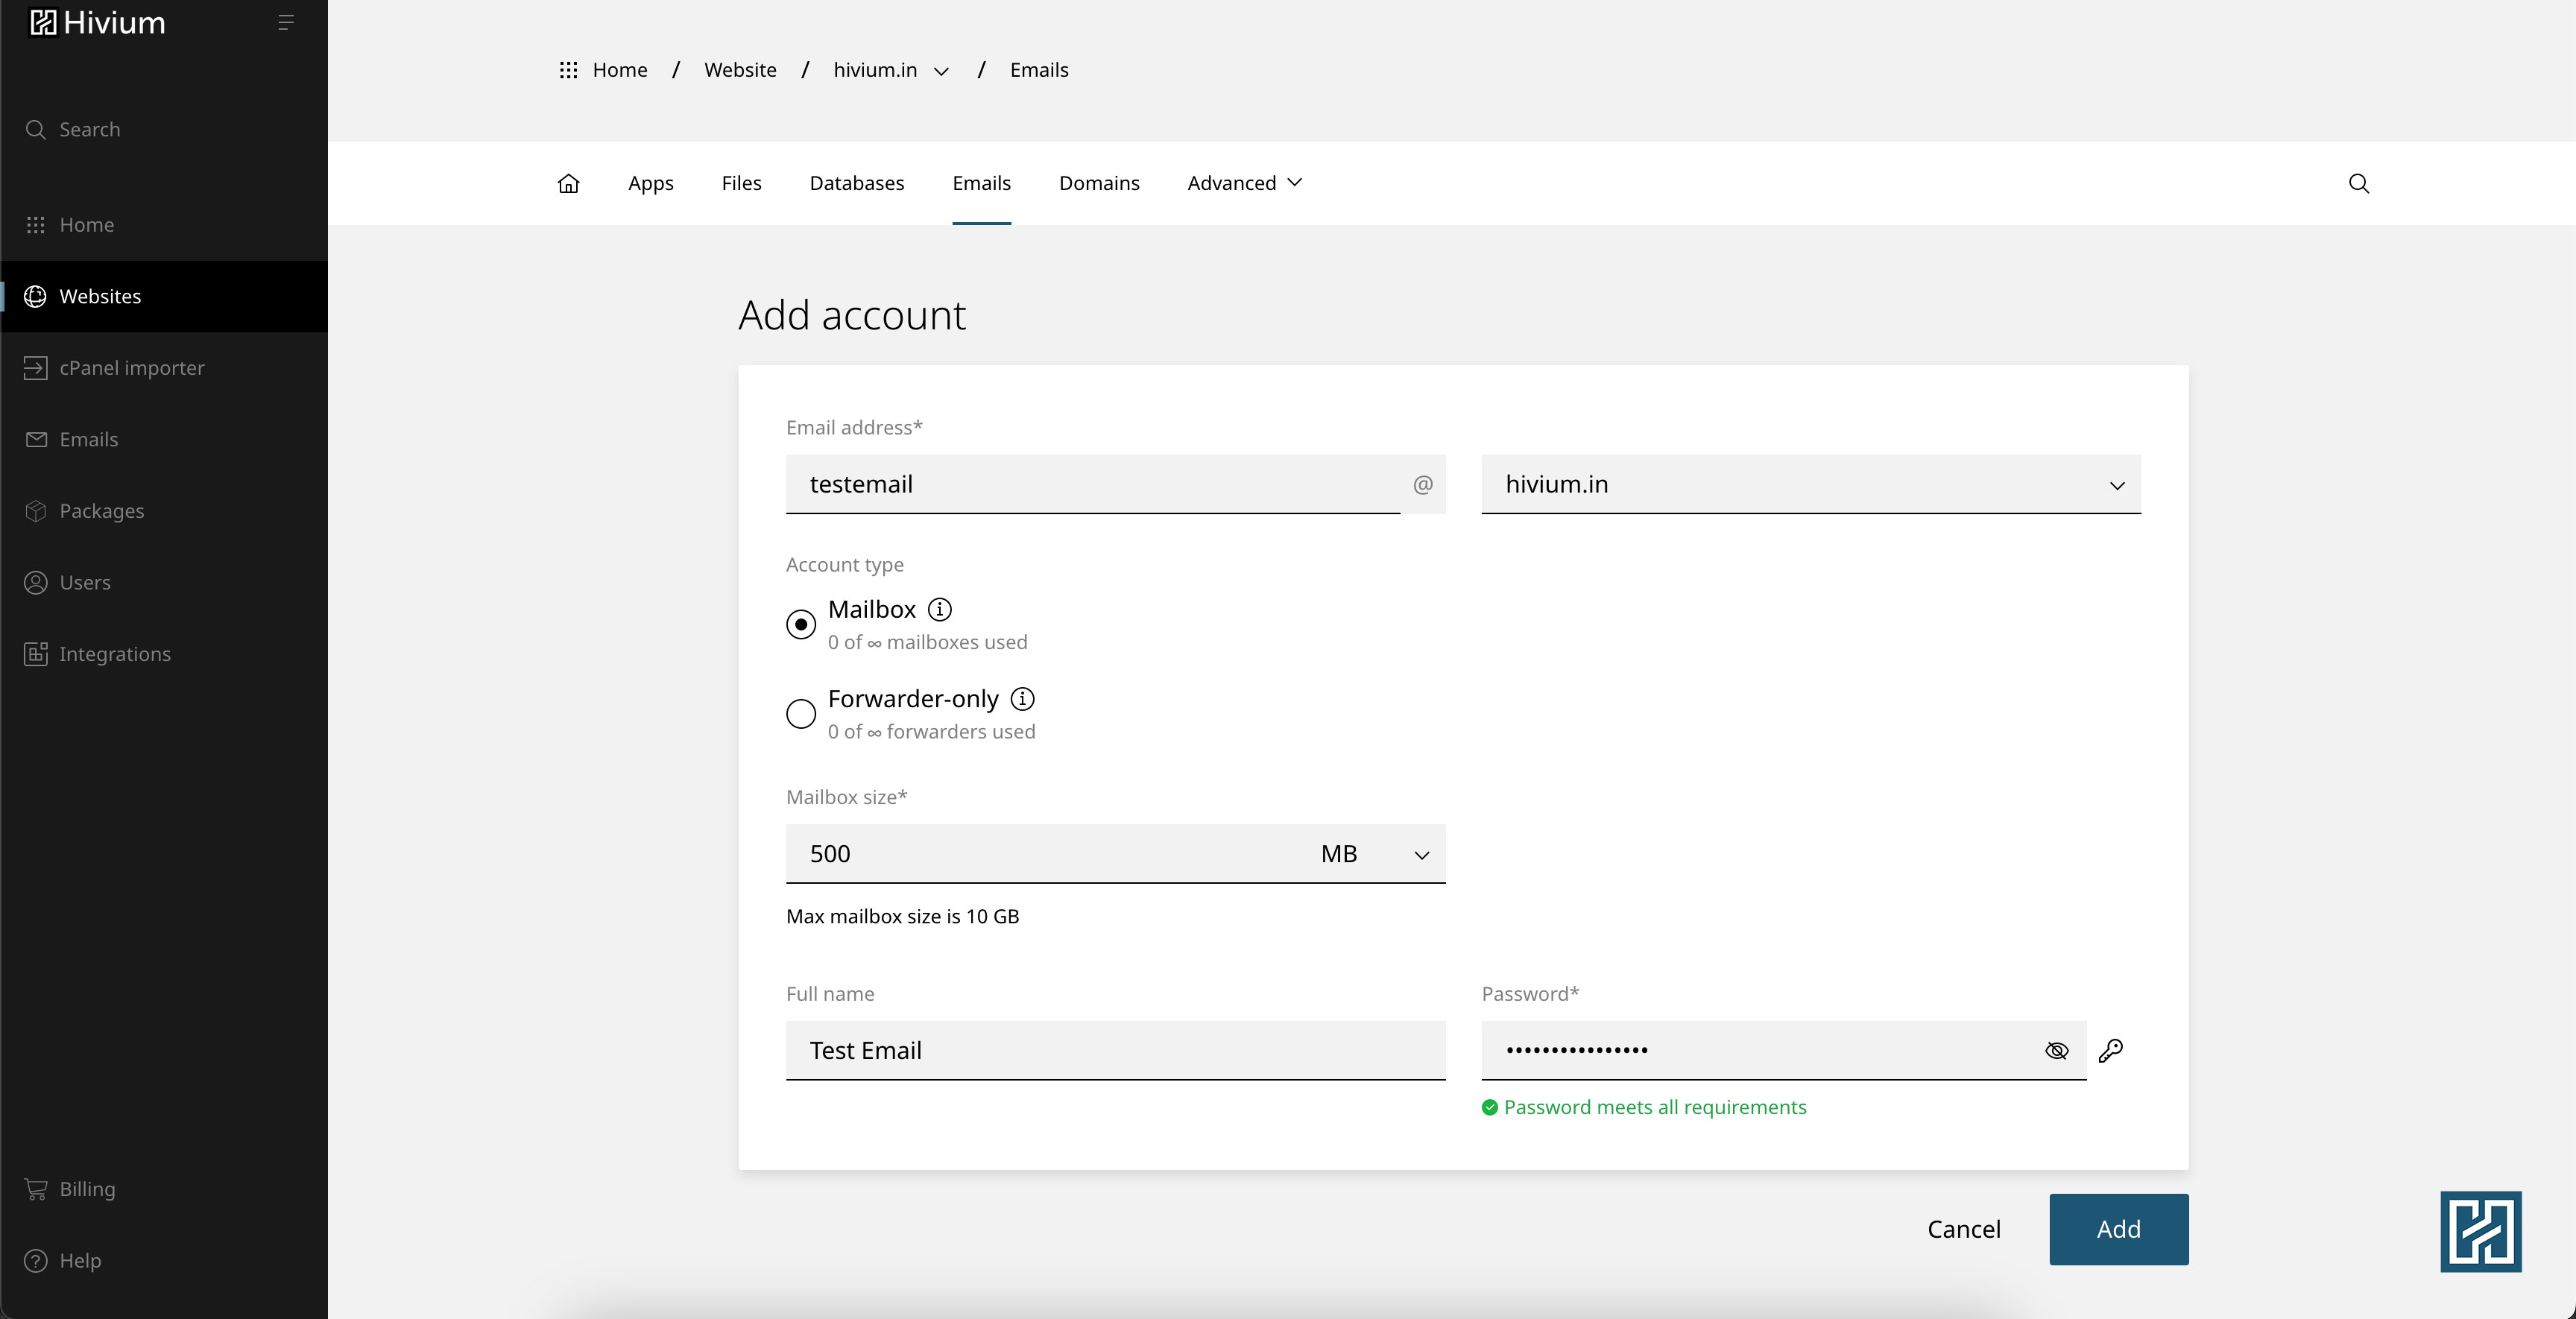The height and width of the screenshot is (1319, 2576).
Task: Expand the Advanced tab menu
Action: (x=1244, y=183)
